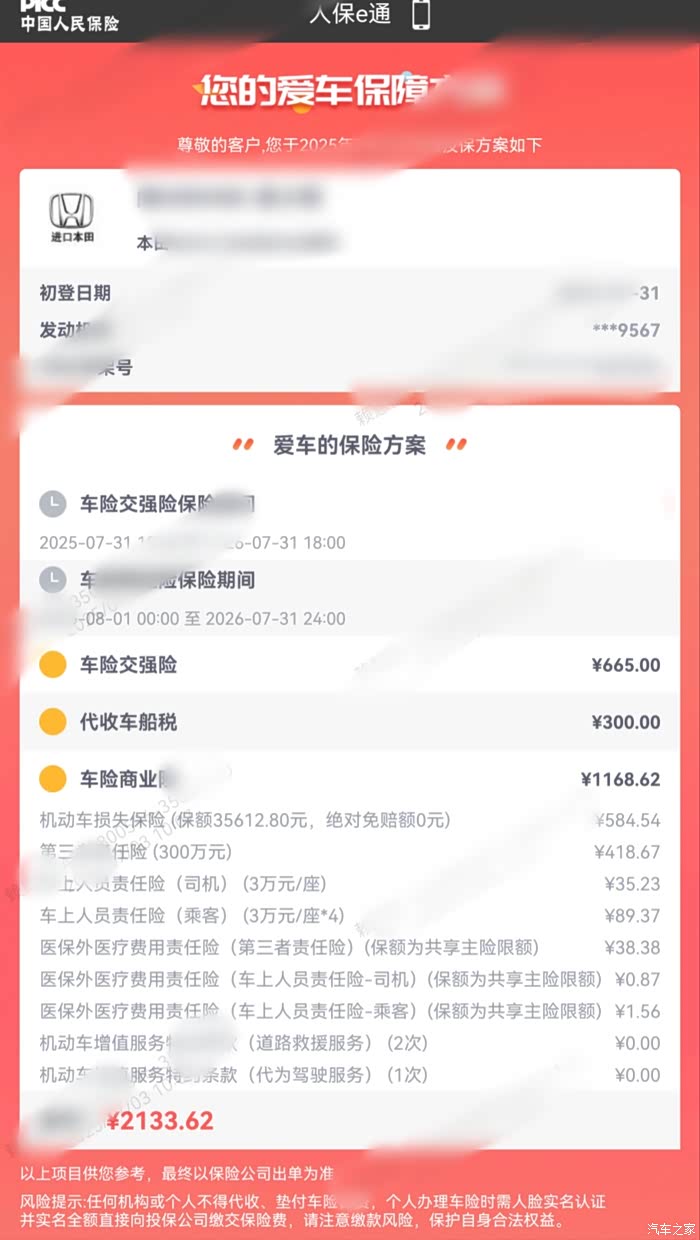The width and height of the screenshot is (700, 1240).
Task: Click the clock icon beside commercial insurance period
Action: point(53,580)
